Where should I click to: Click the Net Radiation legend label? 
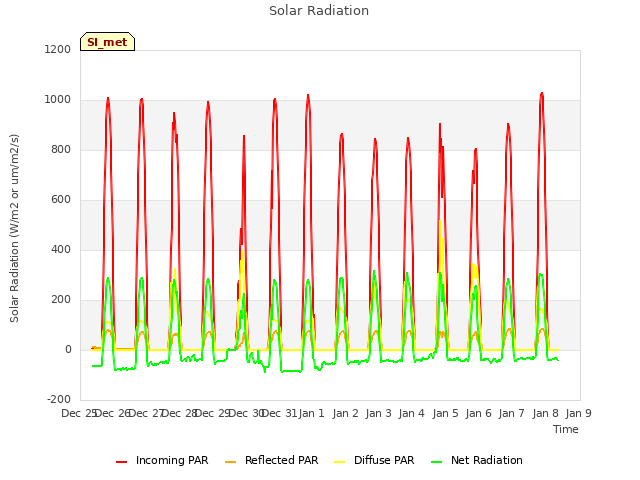(x=487, y=460)
